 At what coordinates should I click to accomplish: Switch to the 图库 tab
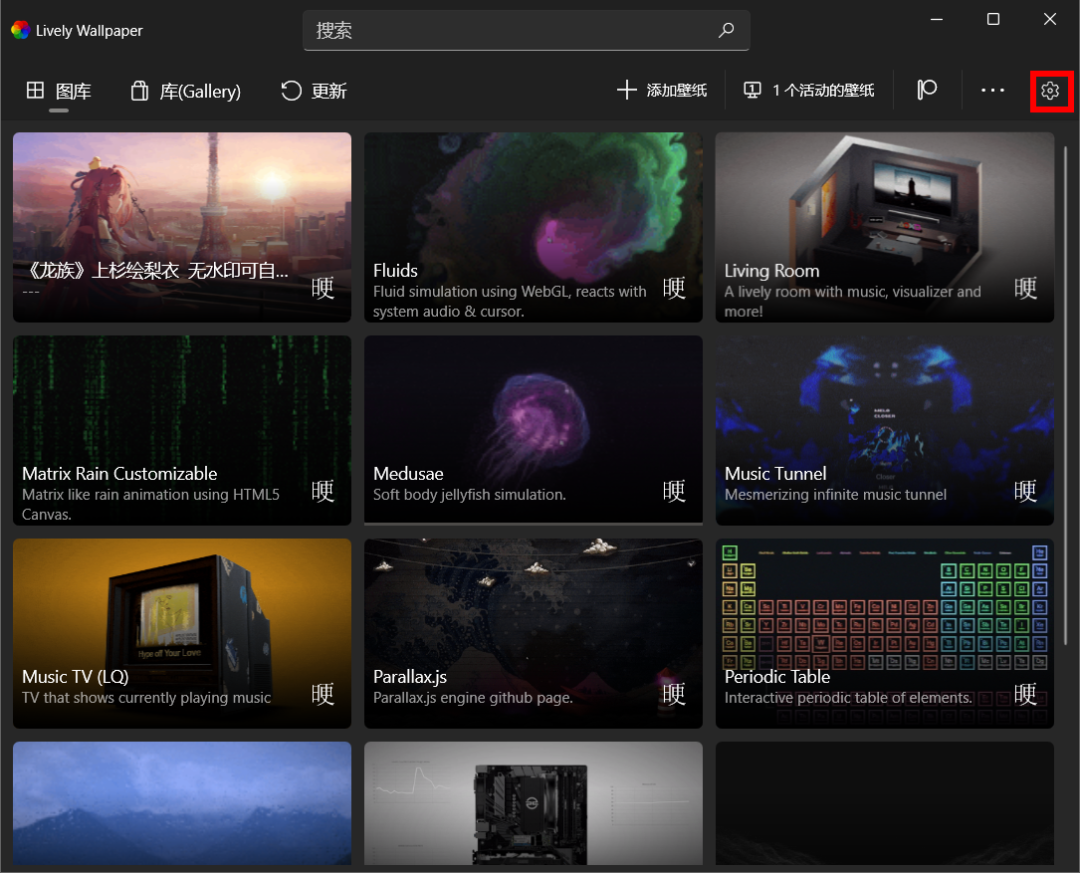(59, 90)
